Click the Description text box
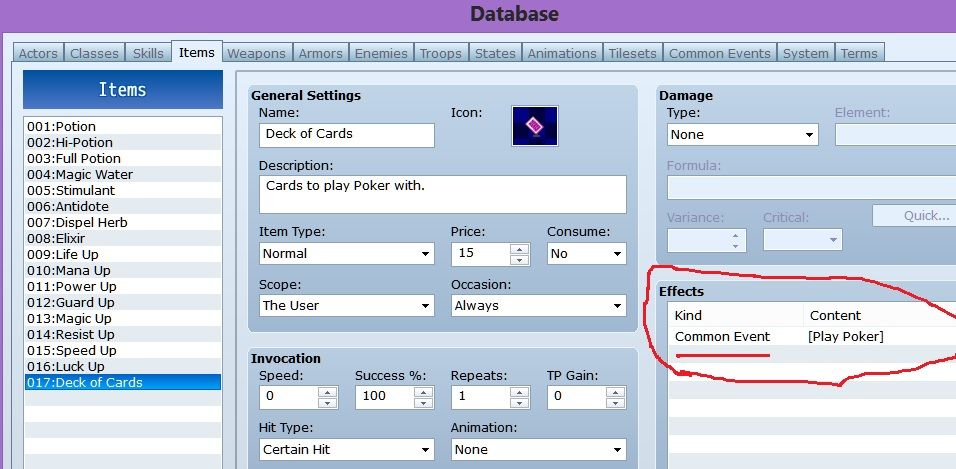The width and height of the screenshot is (956, 469). pyautogui.click(x=442, y=194)
